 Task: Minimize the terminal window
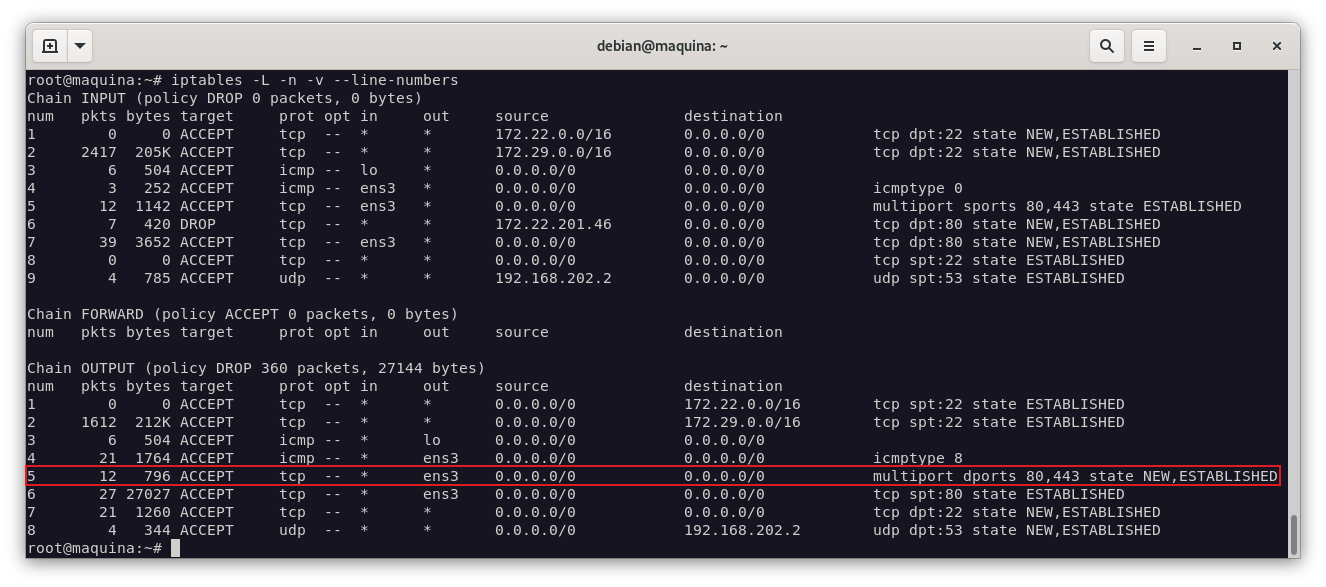[1196, 46]
